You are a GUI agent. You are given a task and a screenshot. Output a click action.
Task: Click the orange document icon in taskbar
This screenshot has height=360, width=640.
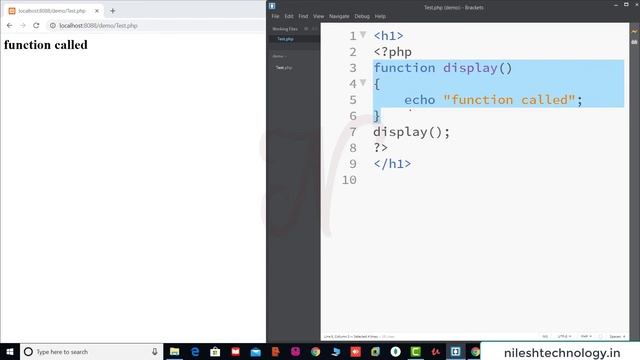276,352
